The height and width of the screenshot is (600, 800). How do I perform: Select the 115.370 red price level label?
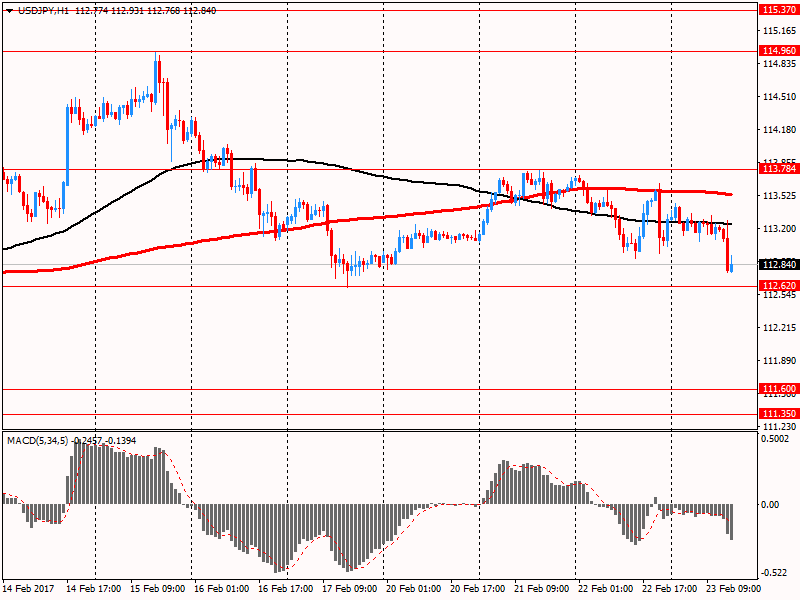(778, 9)
